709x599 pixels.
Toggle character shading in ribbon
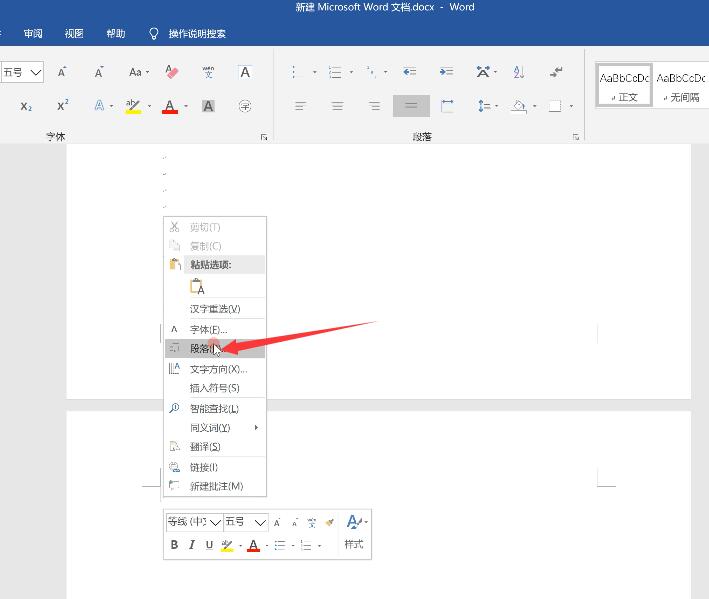click(x=208, y=106)
